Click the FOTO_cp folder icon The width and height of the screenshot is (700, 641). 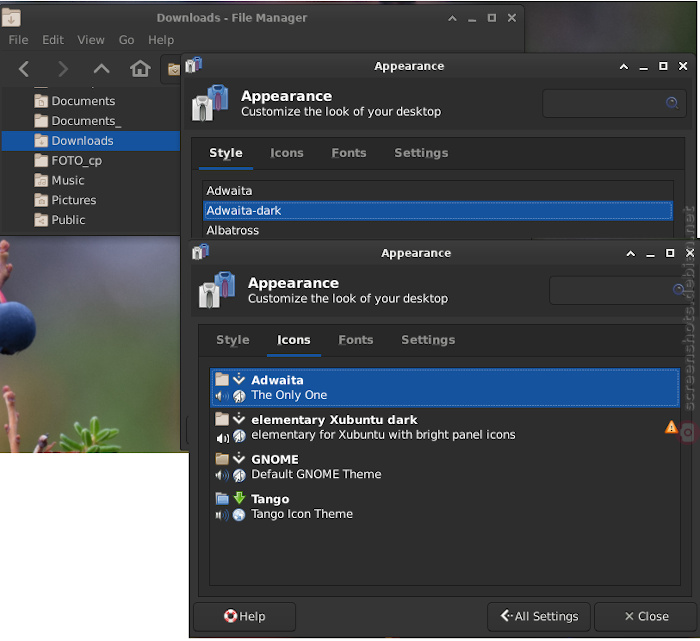[41, 161]
